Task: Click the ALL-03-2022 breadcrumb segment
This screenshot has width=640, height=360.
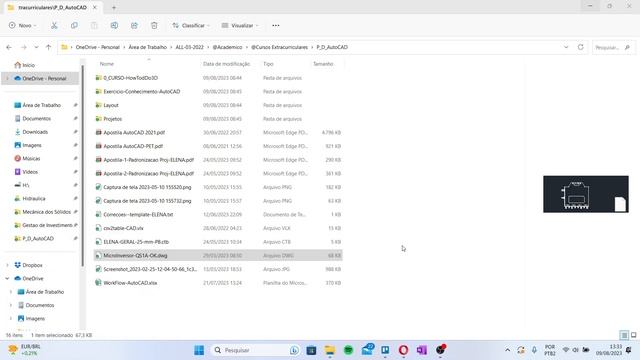Action: click(189, 47)
